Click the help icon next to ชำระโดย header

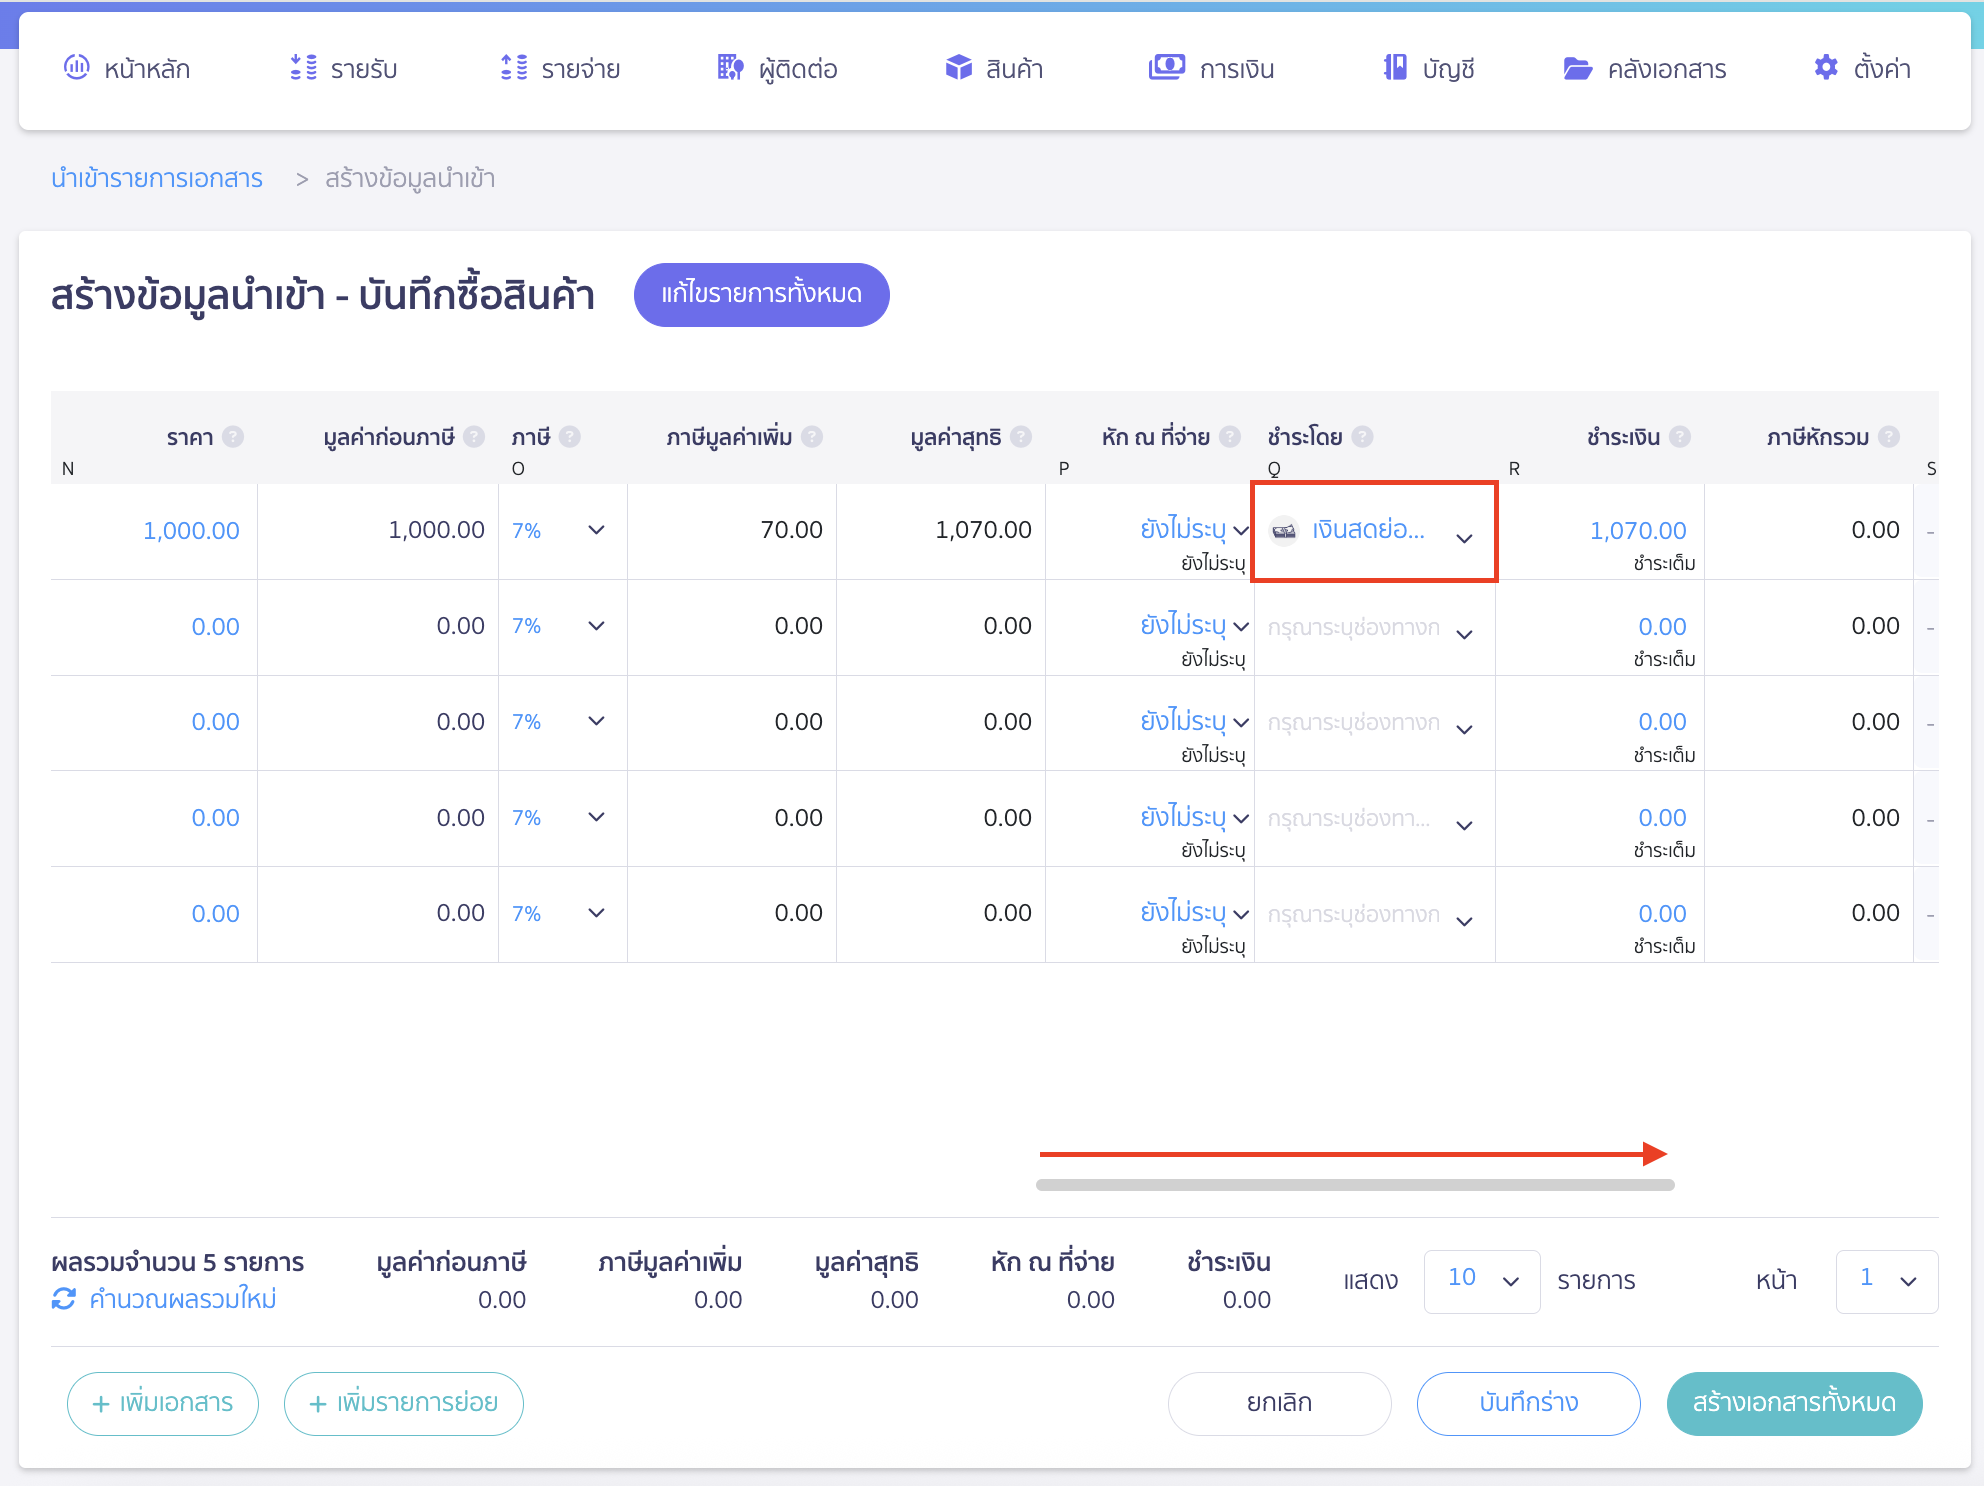[1362, 436]
